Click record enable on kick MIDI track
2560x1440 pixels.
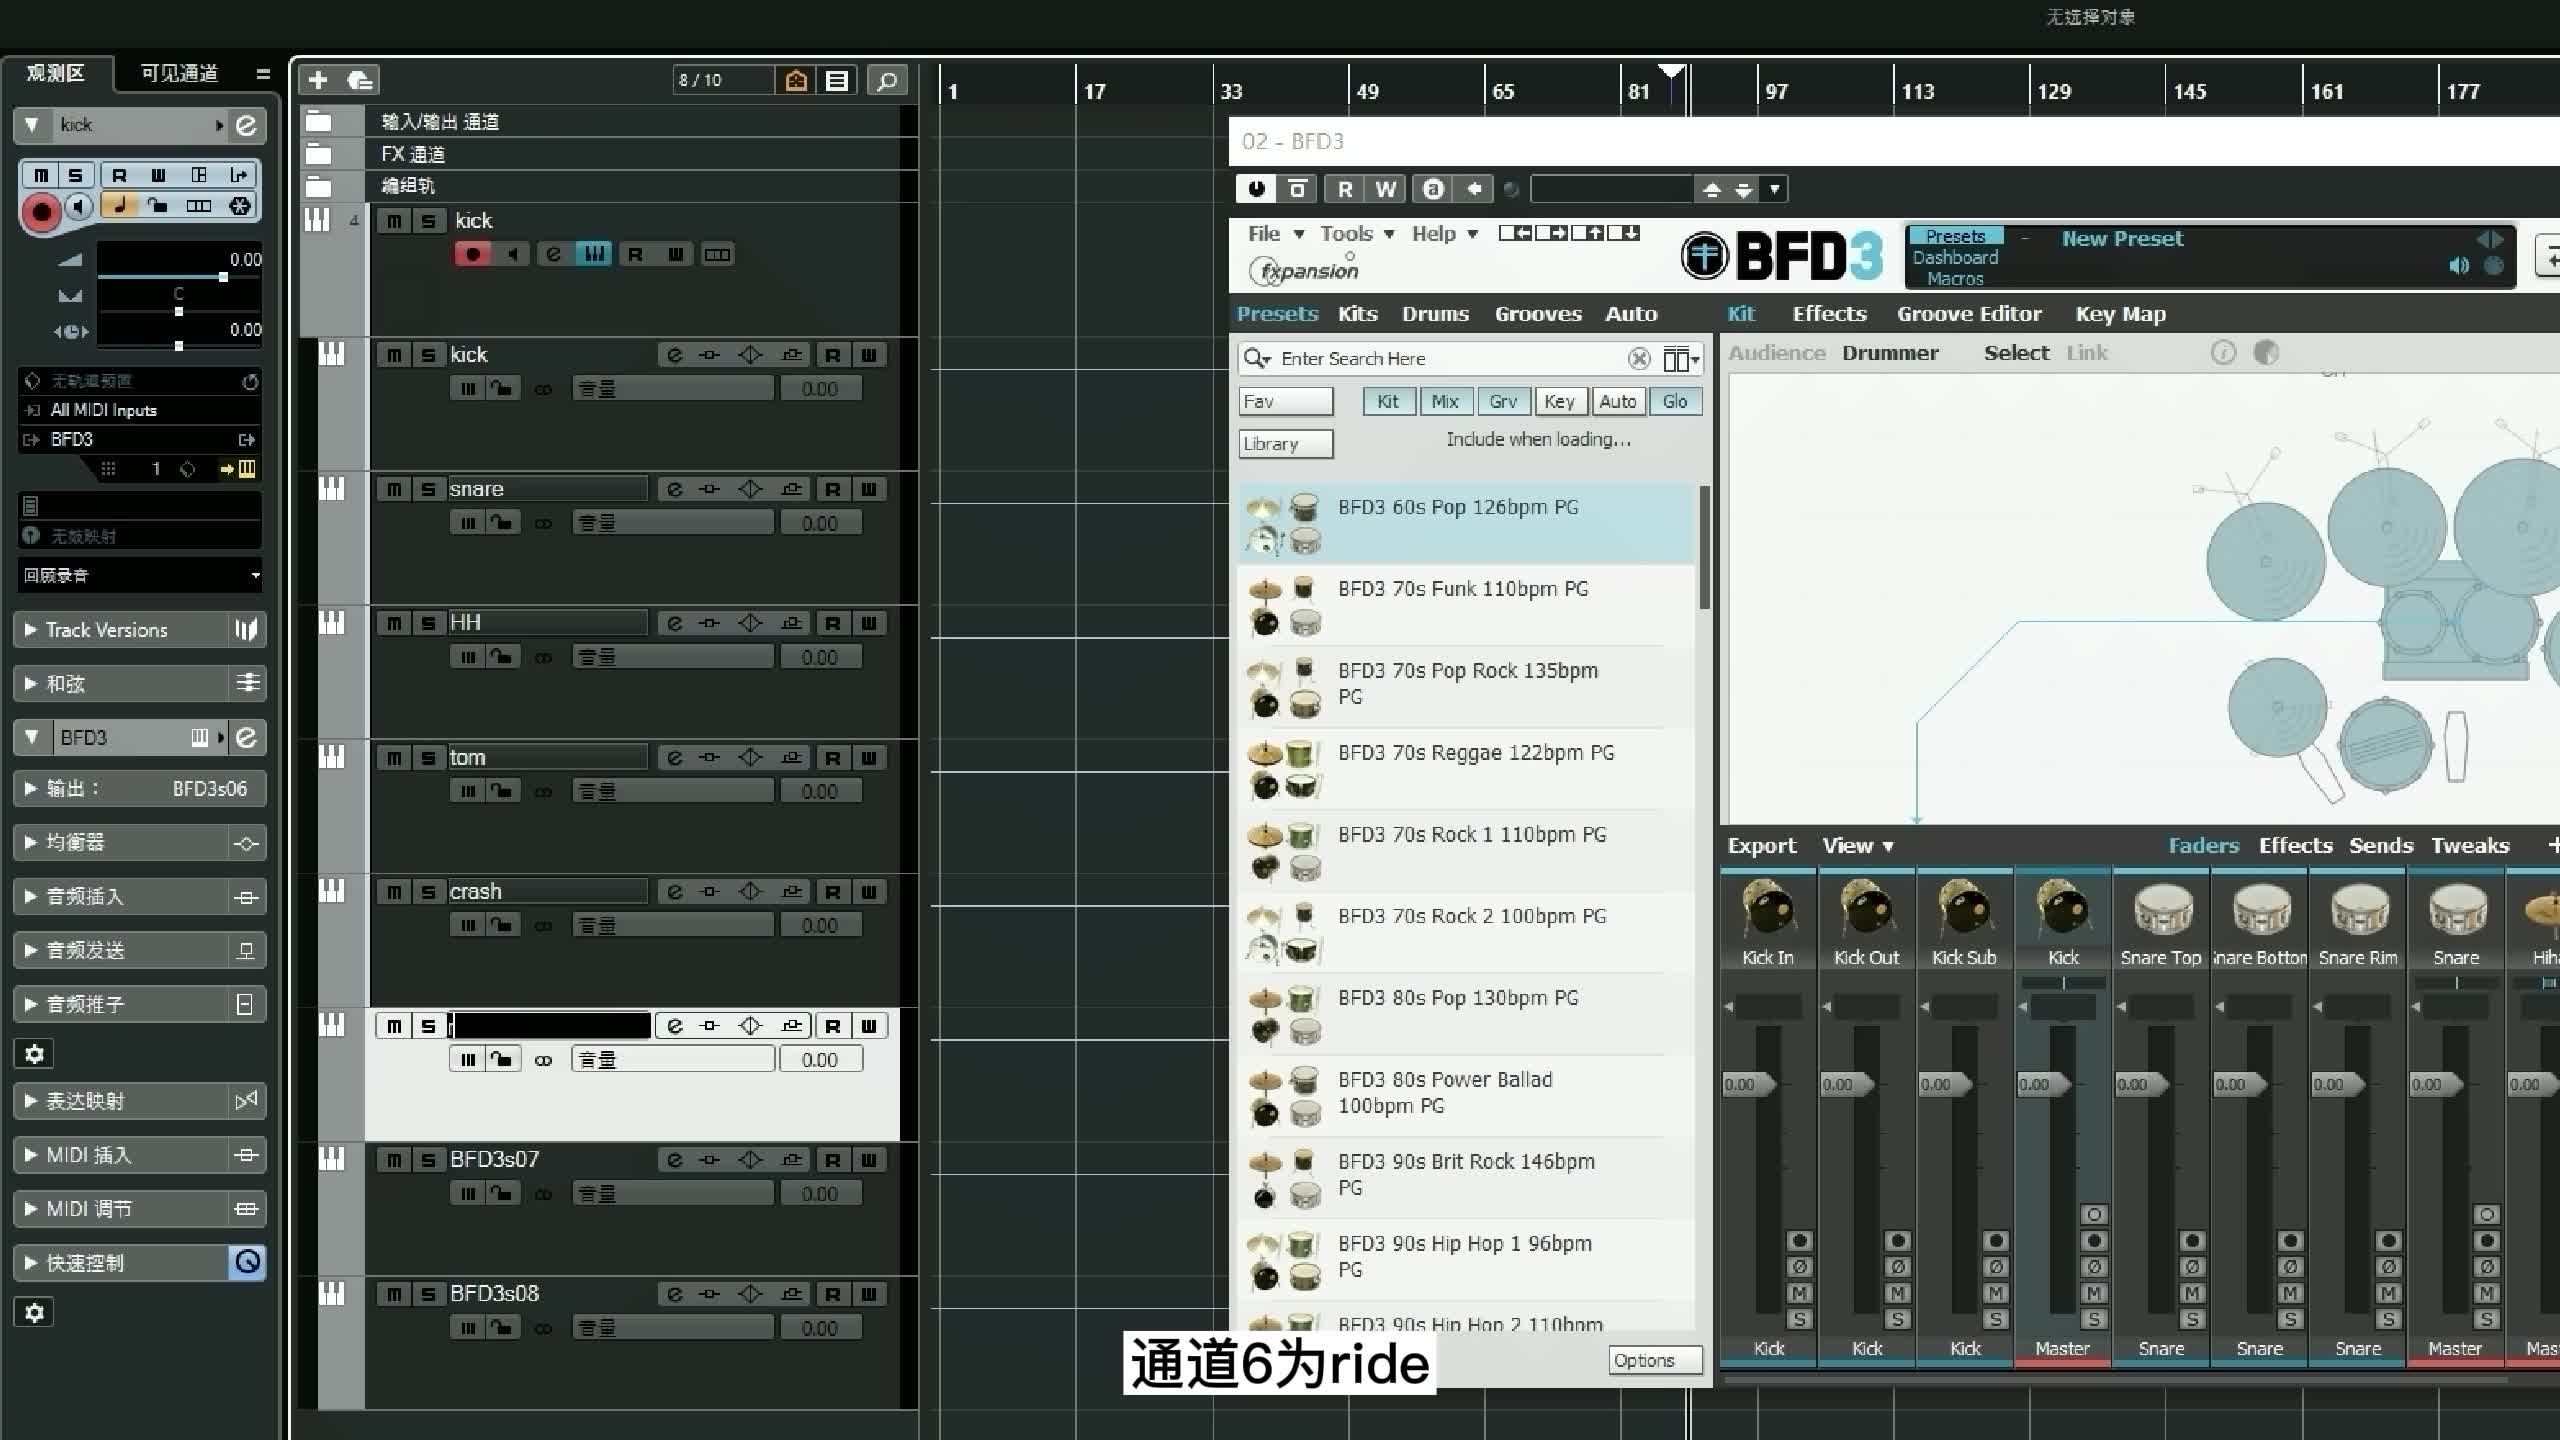[x=473, y=254]
